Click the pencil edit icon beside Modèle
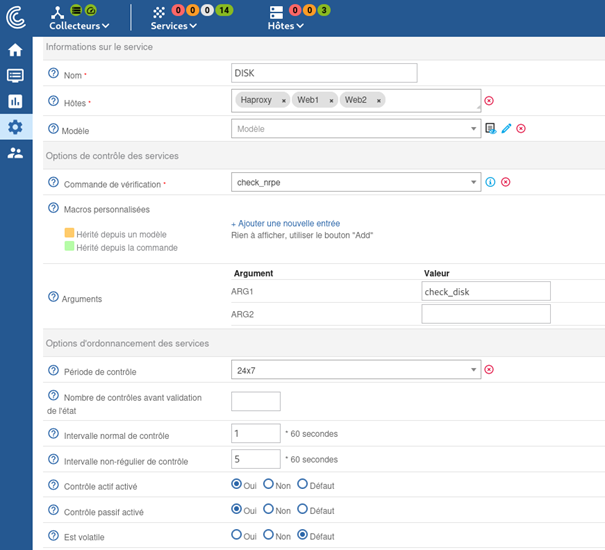605x550 pixels. pyautogui.click(x=506, y=129)
